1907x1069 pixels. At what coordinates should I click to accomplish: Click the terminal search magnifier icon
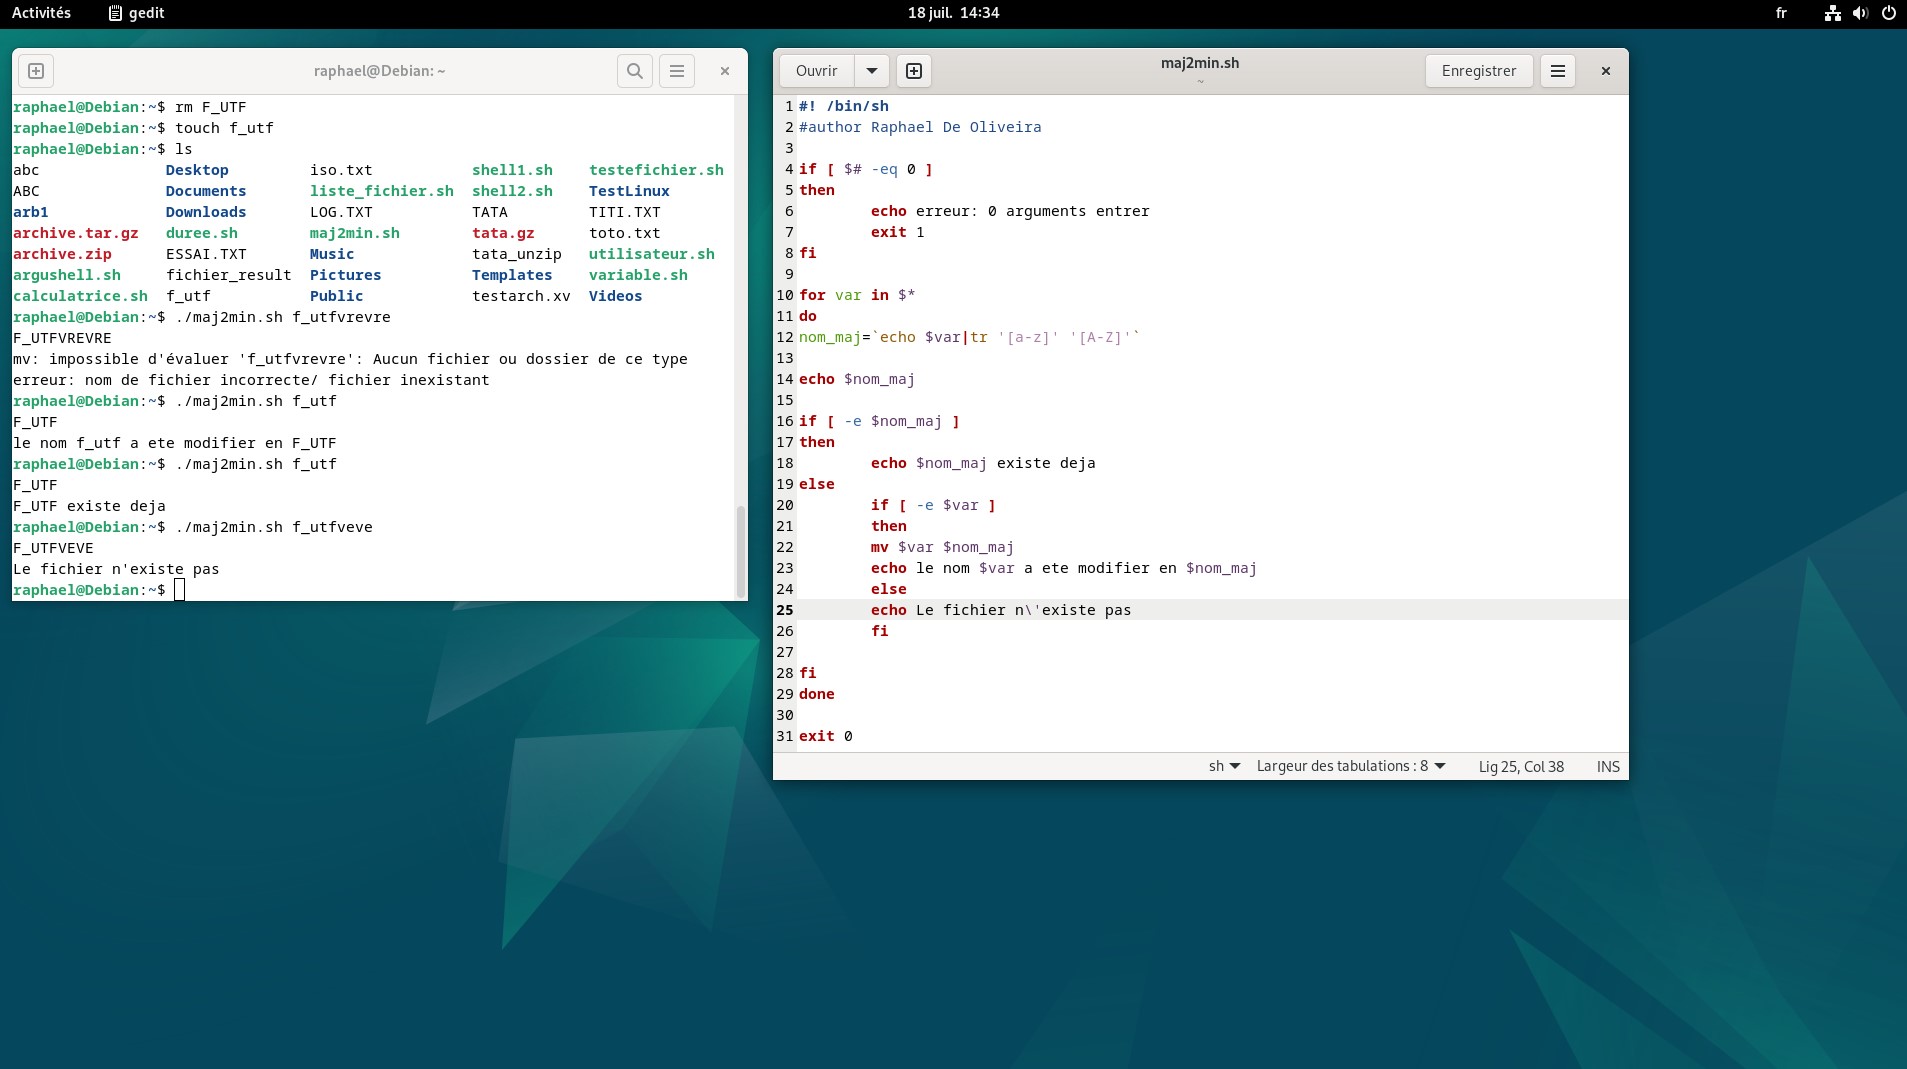click(635, 71)
